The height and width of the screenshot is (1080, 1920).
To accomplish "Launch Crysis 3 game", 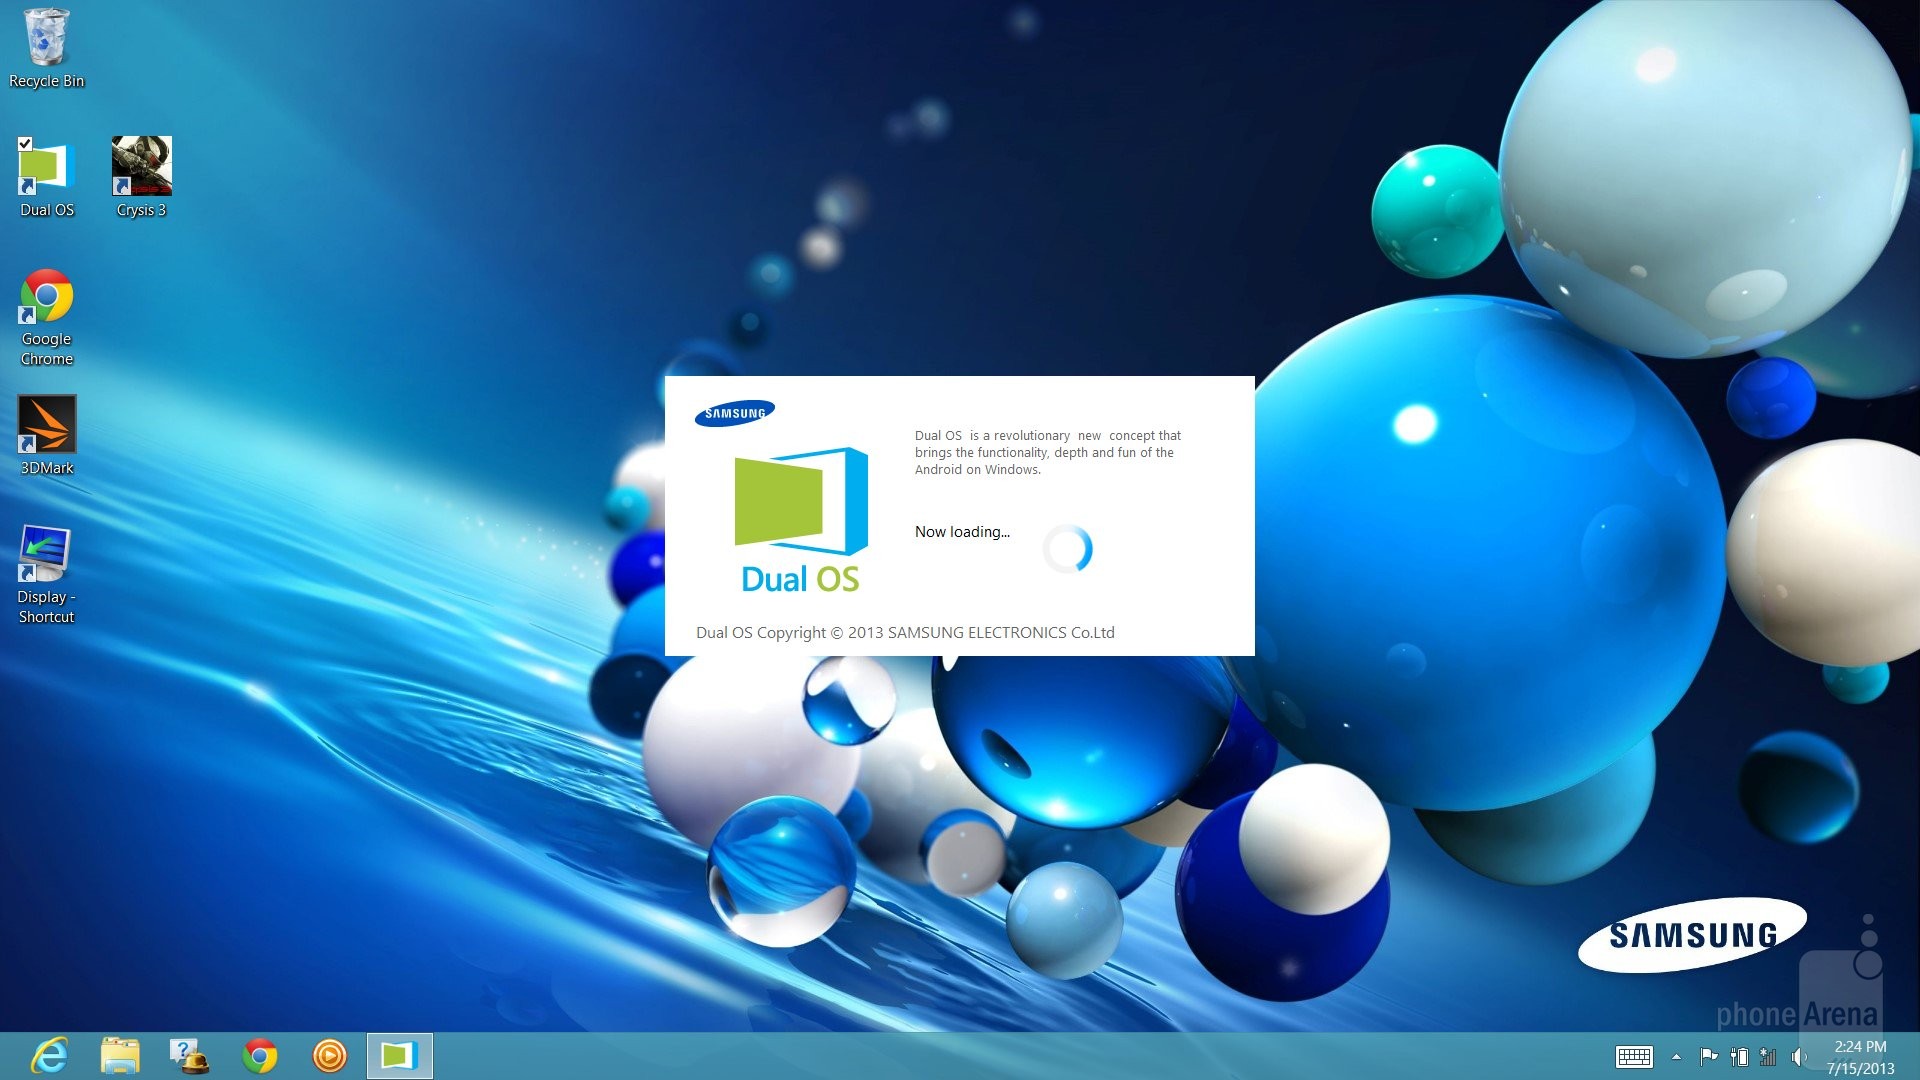I will tap(144, 169).
